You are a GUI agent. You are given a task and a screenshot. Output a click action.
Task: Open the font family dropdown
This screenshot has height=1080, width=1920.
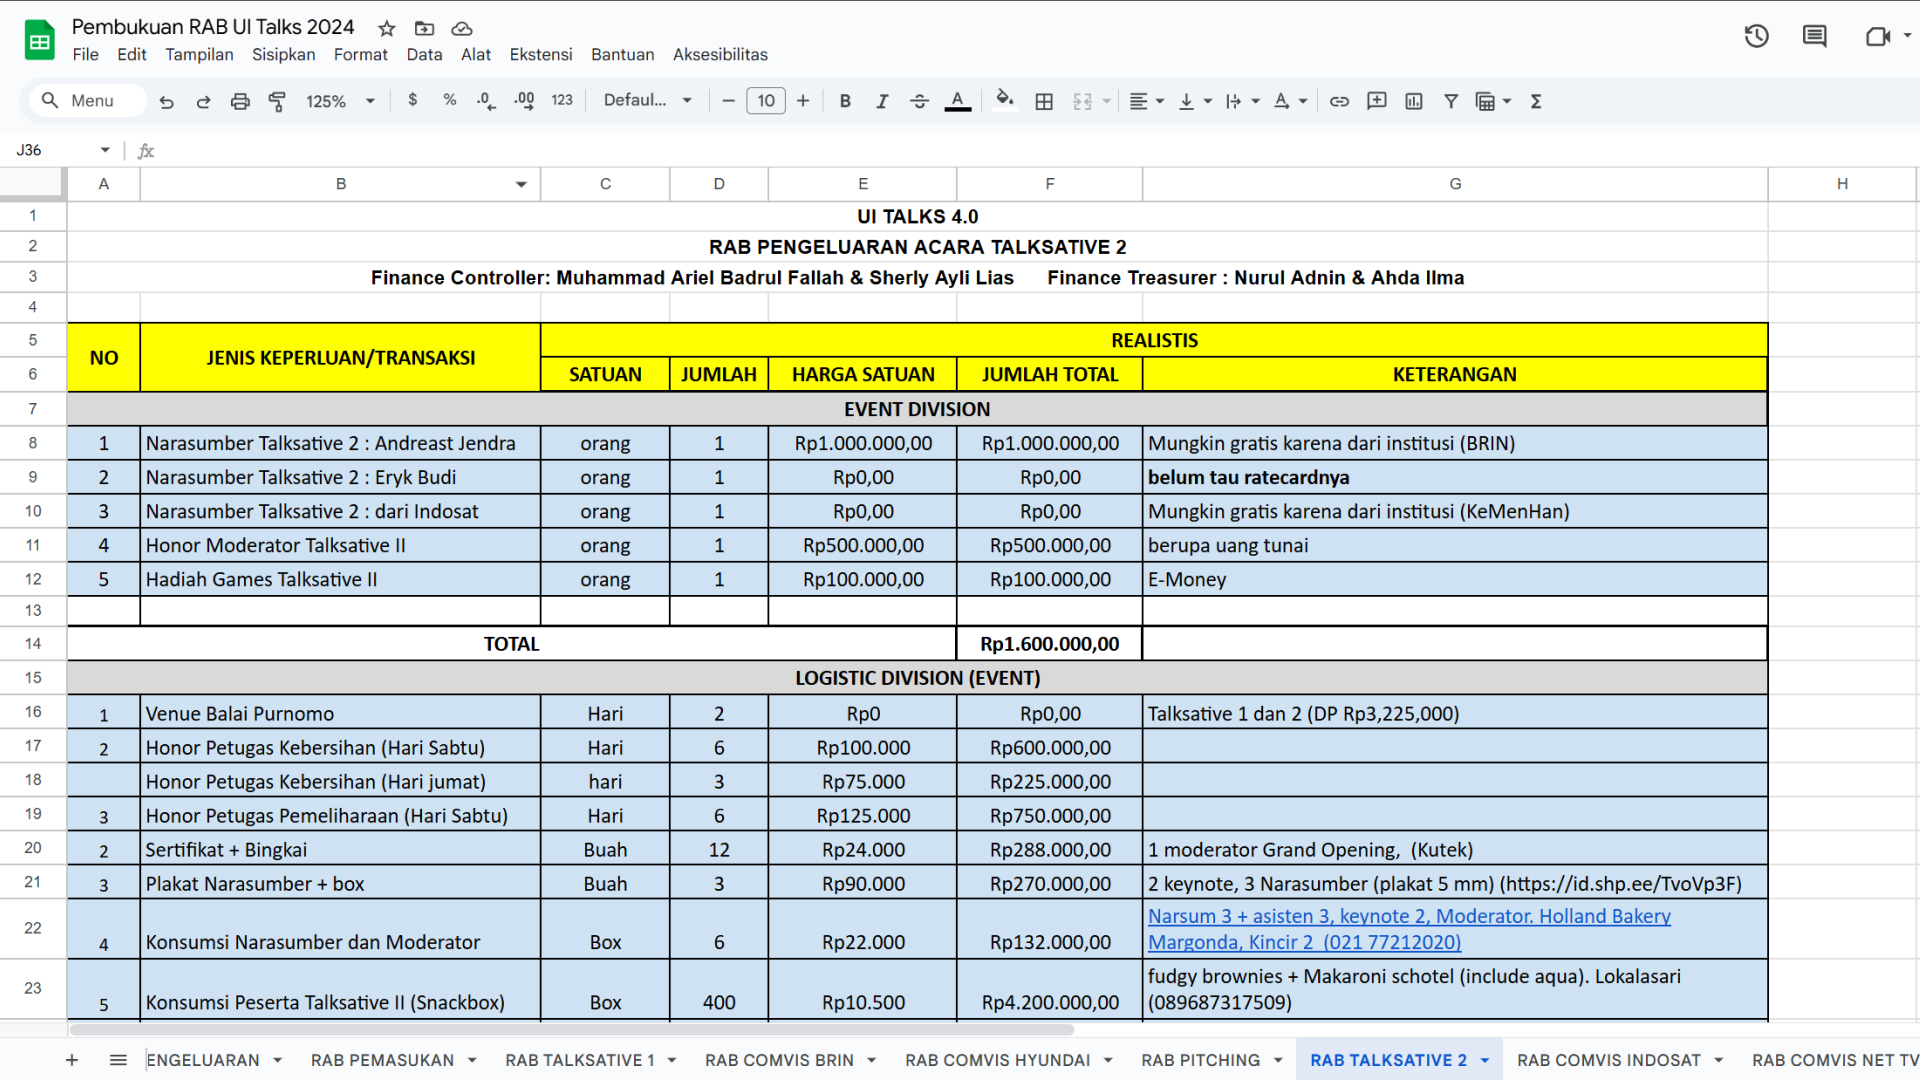pos(647,100)
